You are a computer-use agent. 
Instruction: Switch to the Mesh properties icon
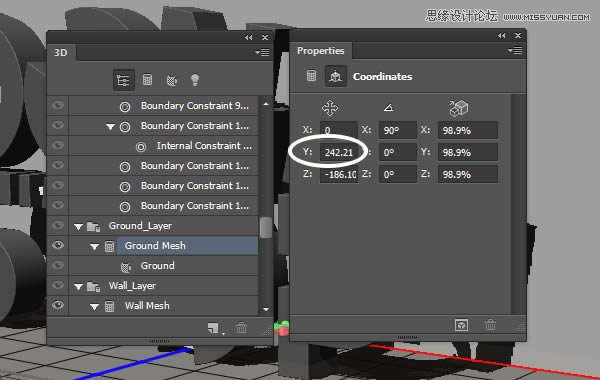(x=311, y=75)
